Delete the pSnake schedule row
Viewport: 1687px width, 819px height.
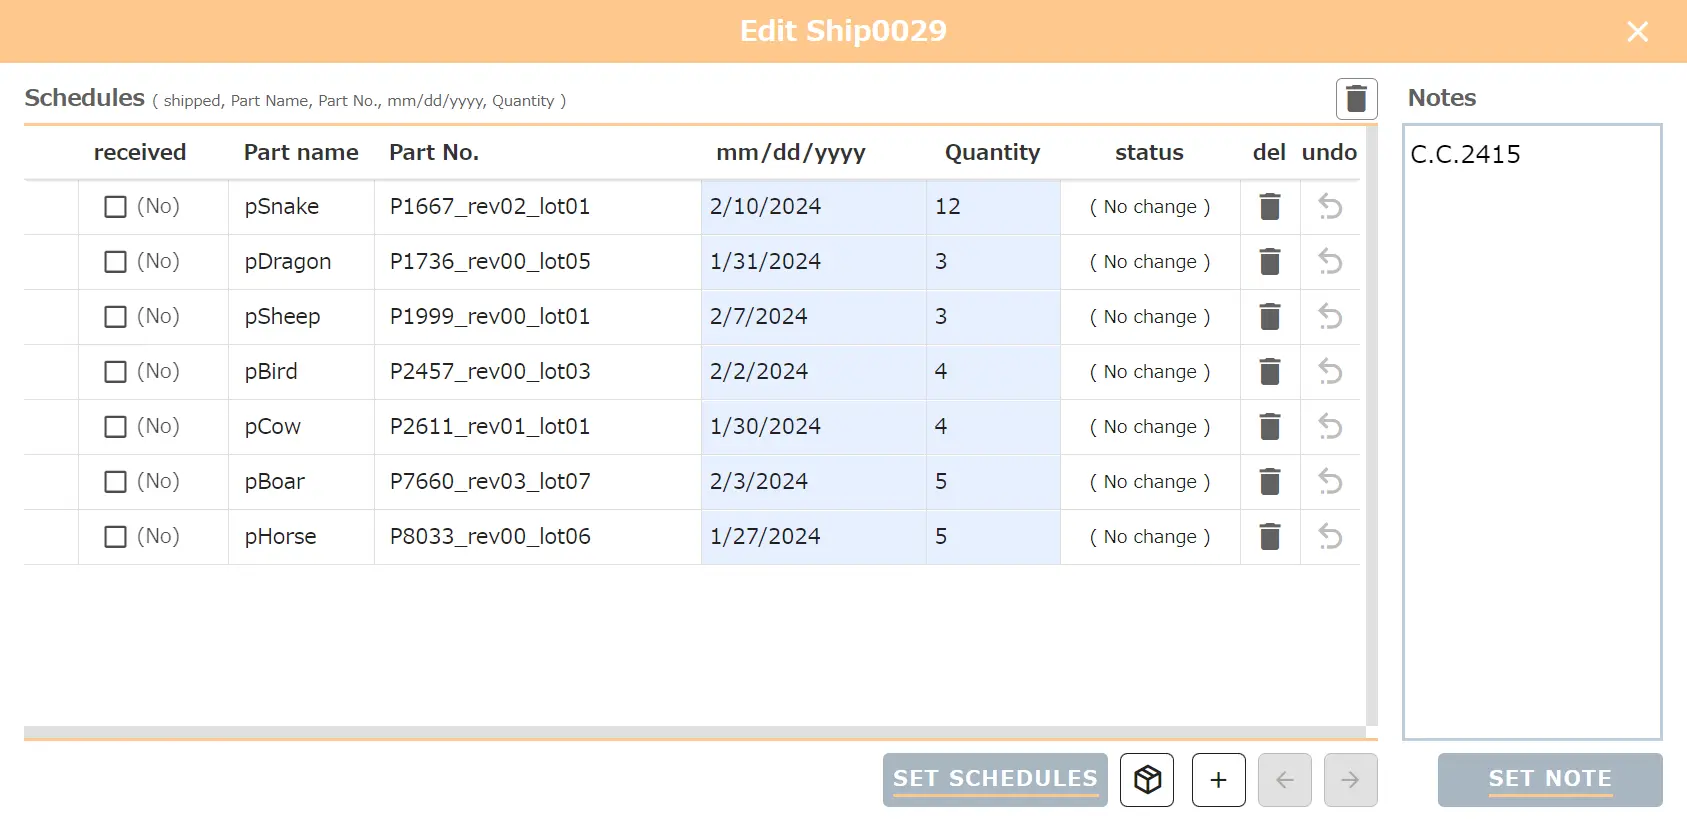pyautogui.click(x=1270, y=207)
